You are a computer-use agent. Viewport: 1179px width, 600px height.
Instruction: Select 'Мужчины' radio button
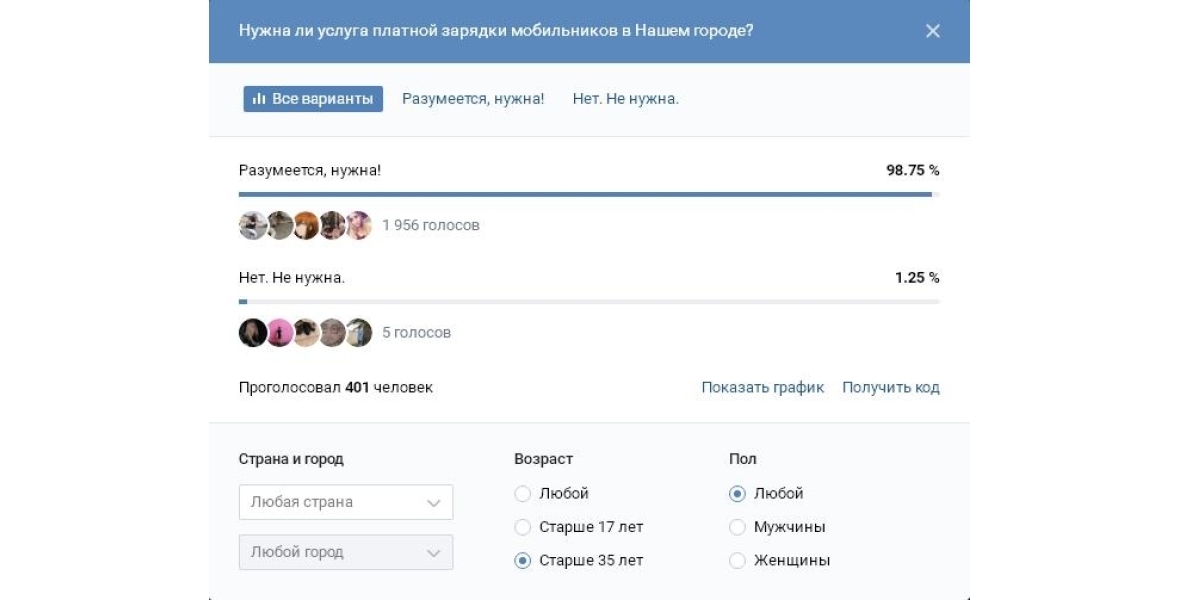point(738,527)
